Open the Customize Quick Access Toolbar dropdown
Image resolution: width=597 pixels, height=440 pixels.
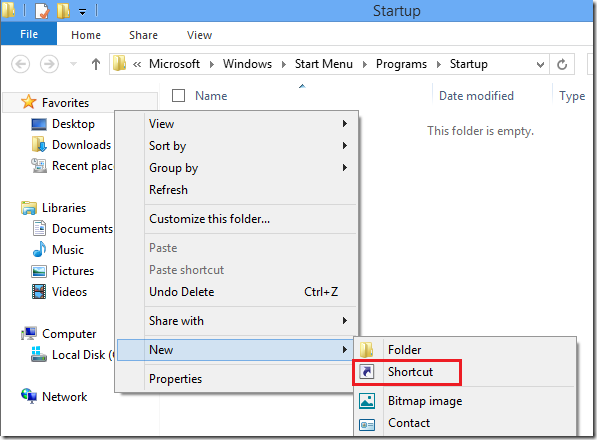tap(82, 12)
